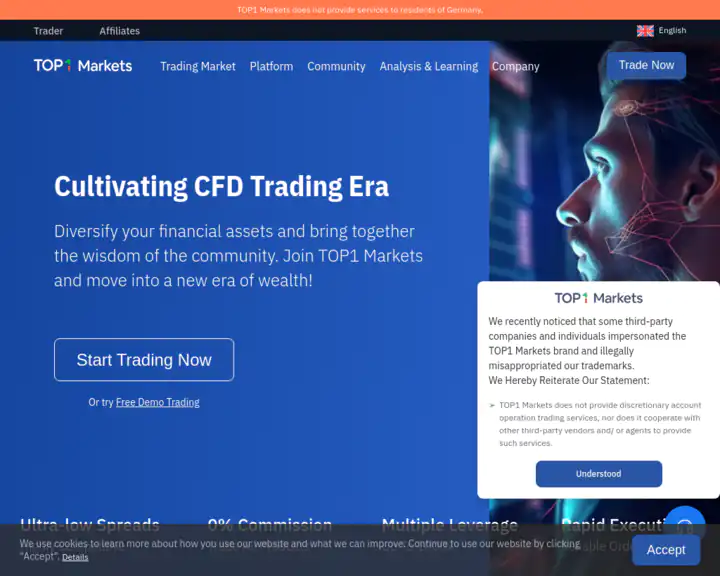Open the Company menu
The image size is (720, 576).
point(515,66)
